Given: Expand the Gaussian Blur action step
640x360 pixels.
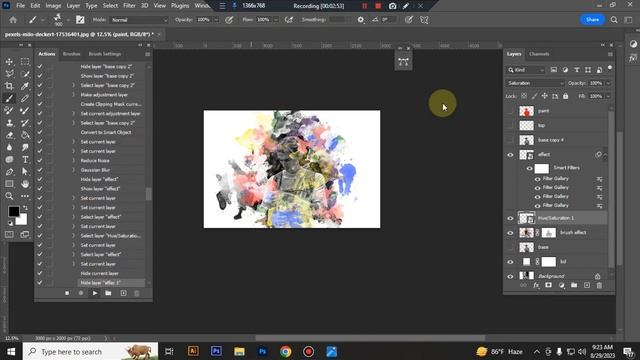Looking at the screenshot, I should (73, 170).
